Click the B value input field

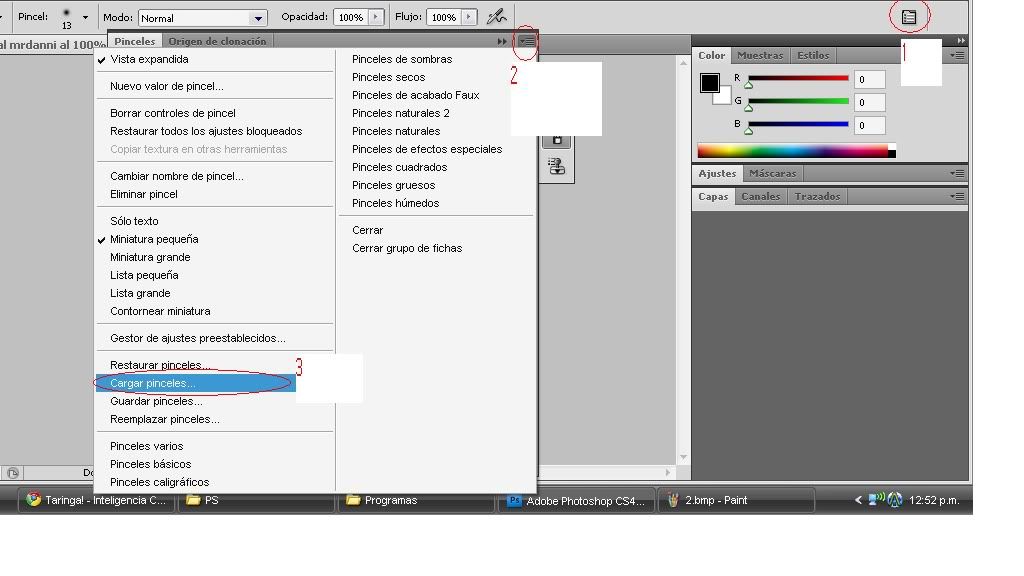pos(869,125)
